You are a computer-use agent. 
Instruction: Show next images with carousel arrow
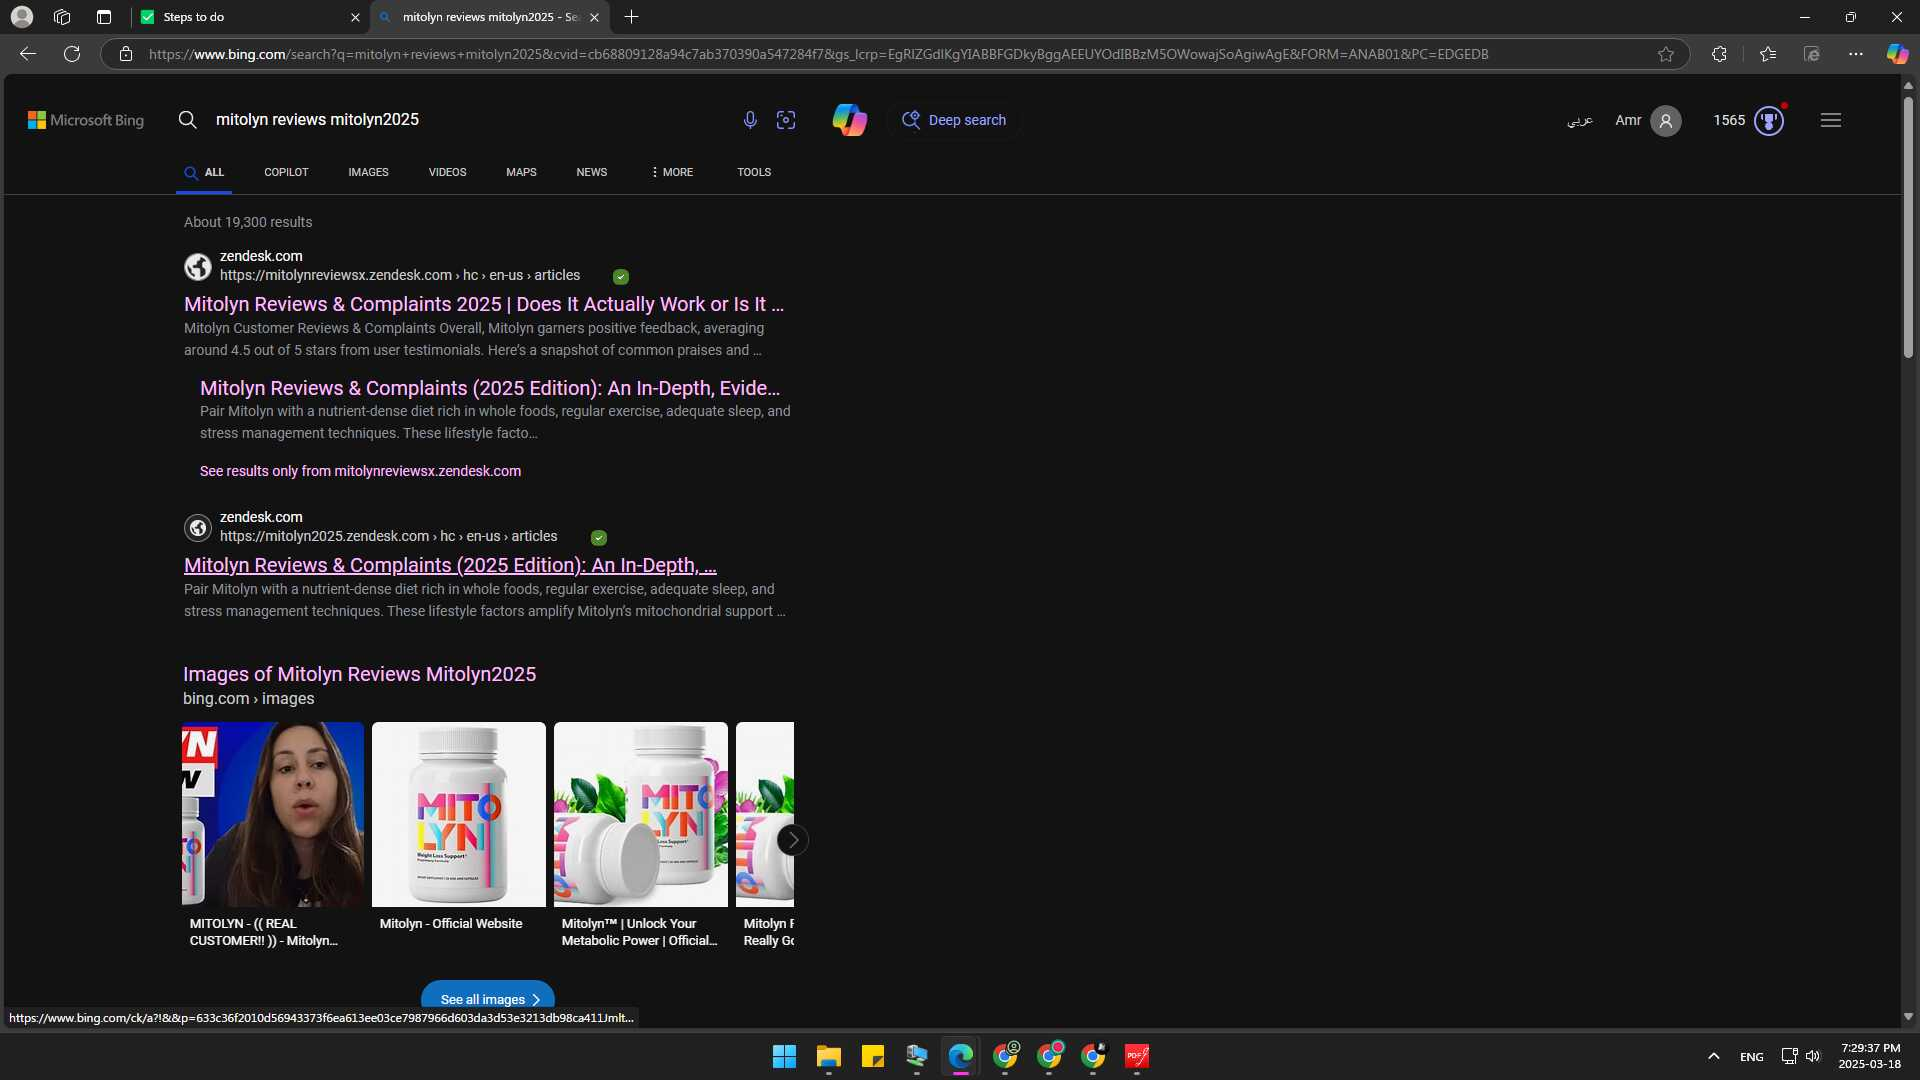pos(792,840)
